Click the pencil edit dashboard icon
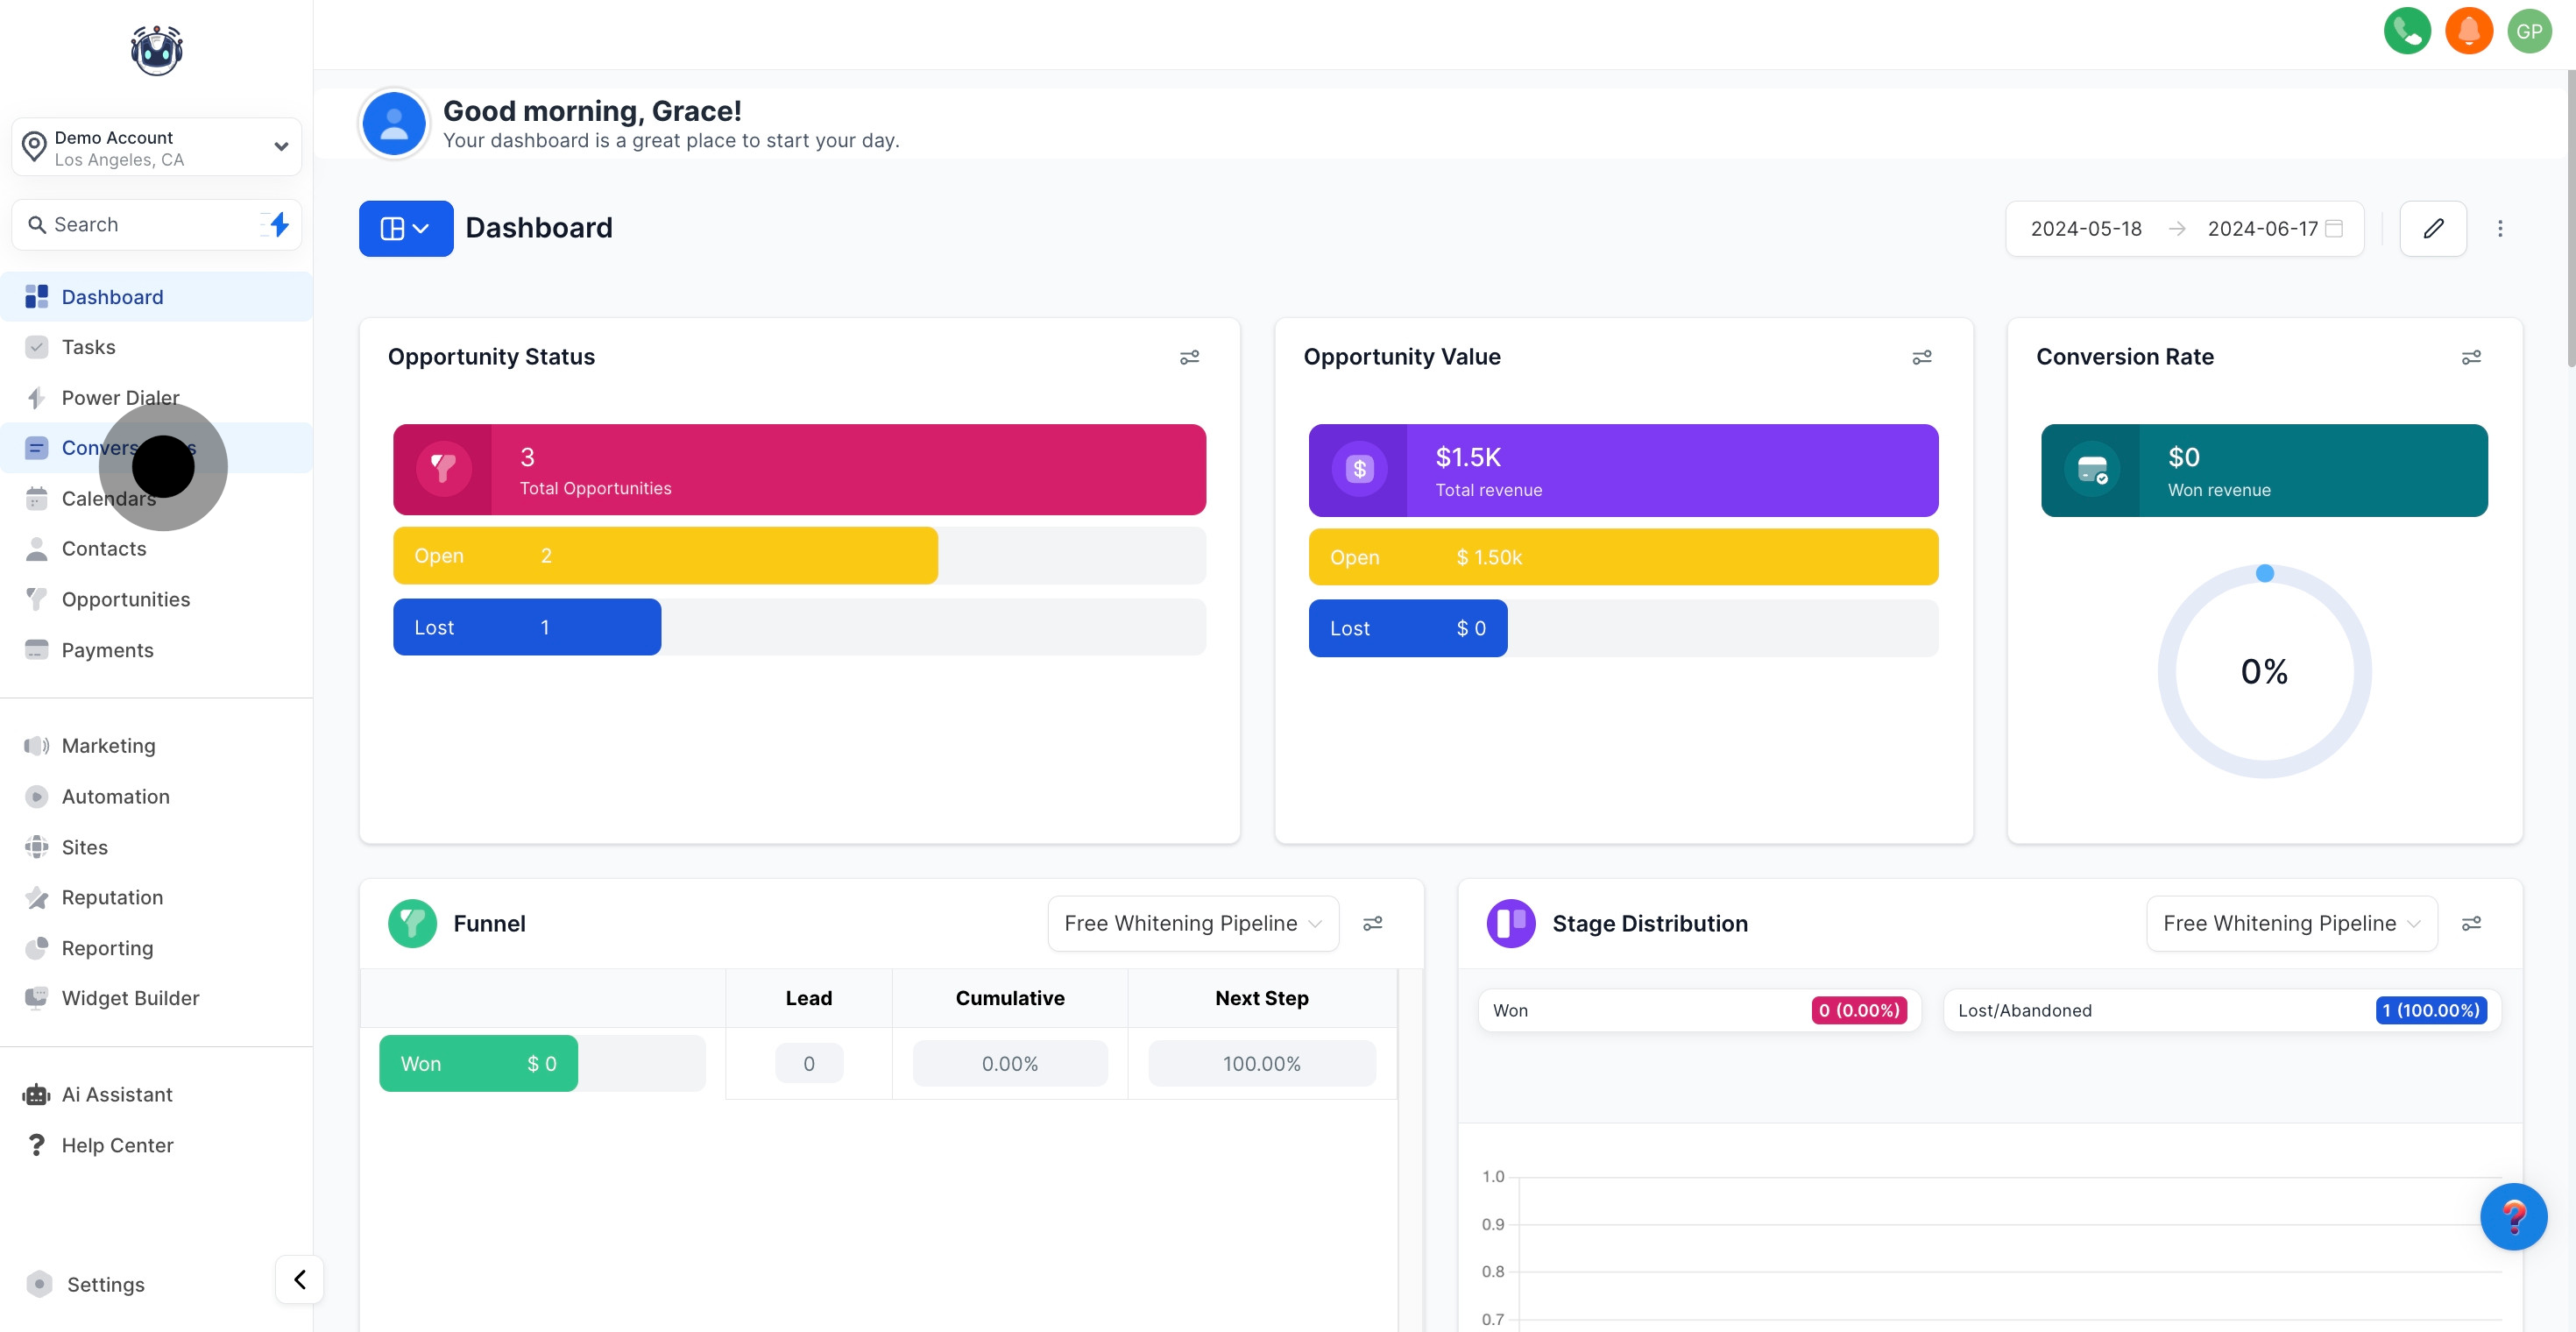The image size is (2576, 1332). point(2432,228)
